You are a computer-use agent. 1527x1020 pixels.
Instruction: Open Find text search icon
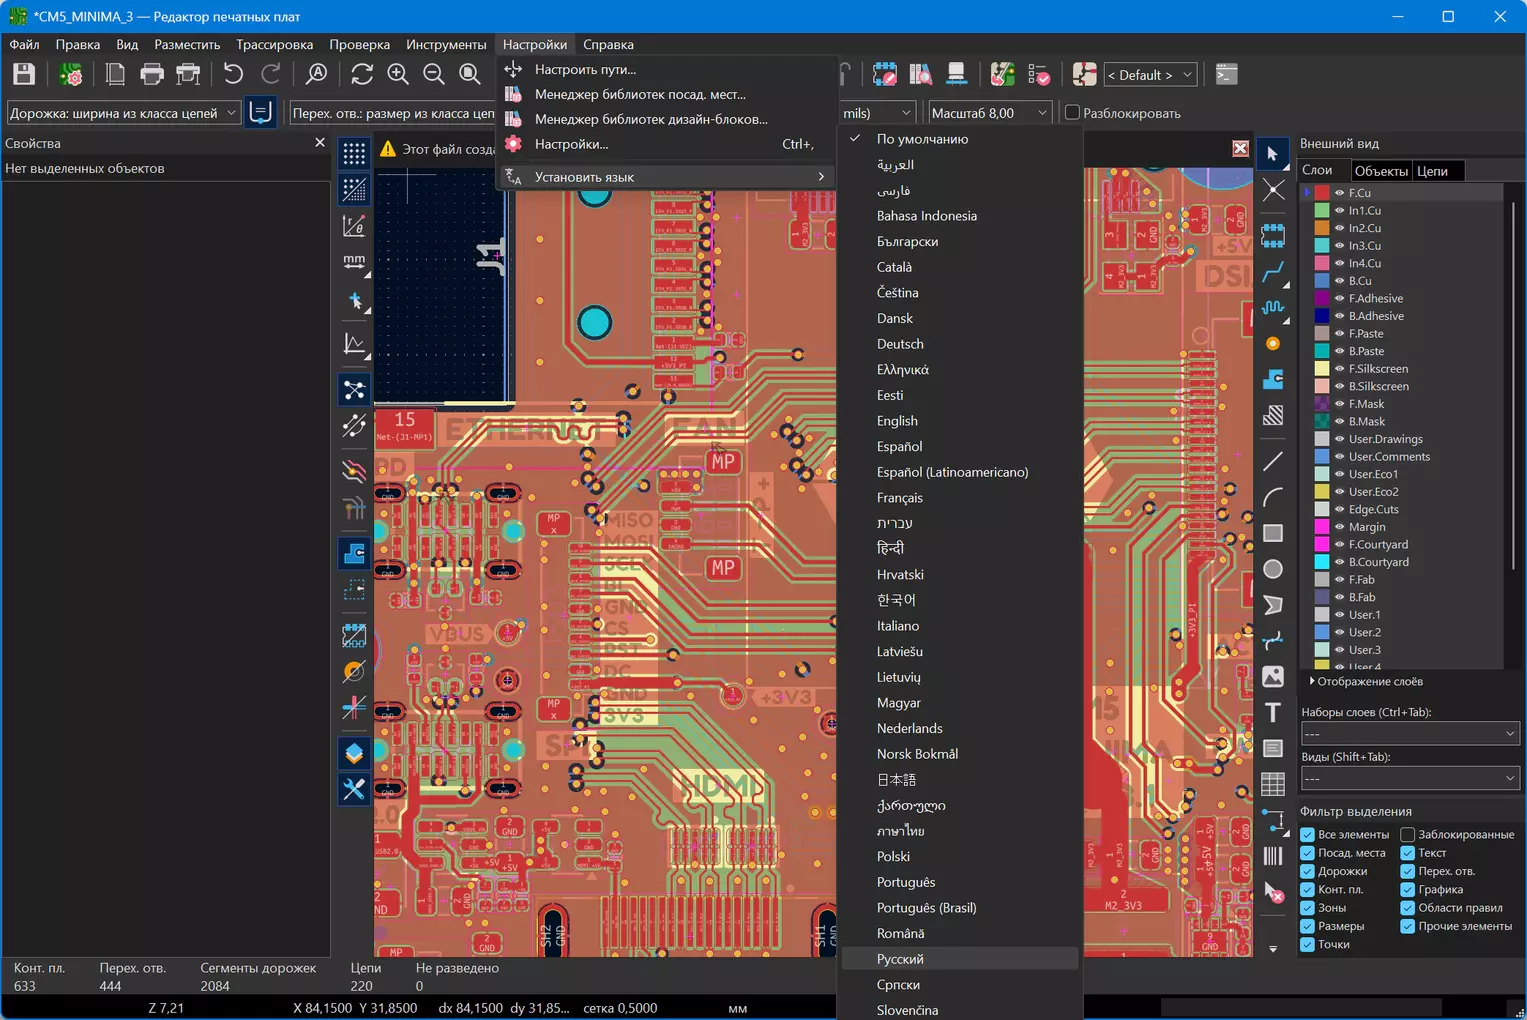coord(316,74)
